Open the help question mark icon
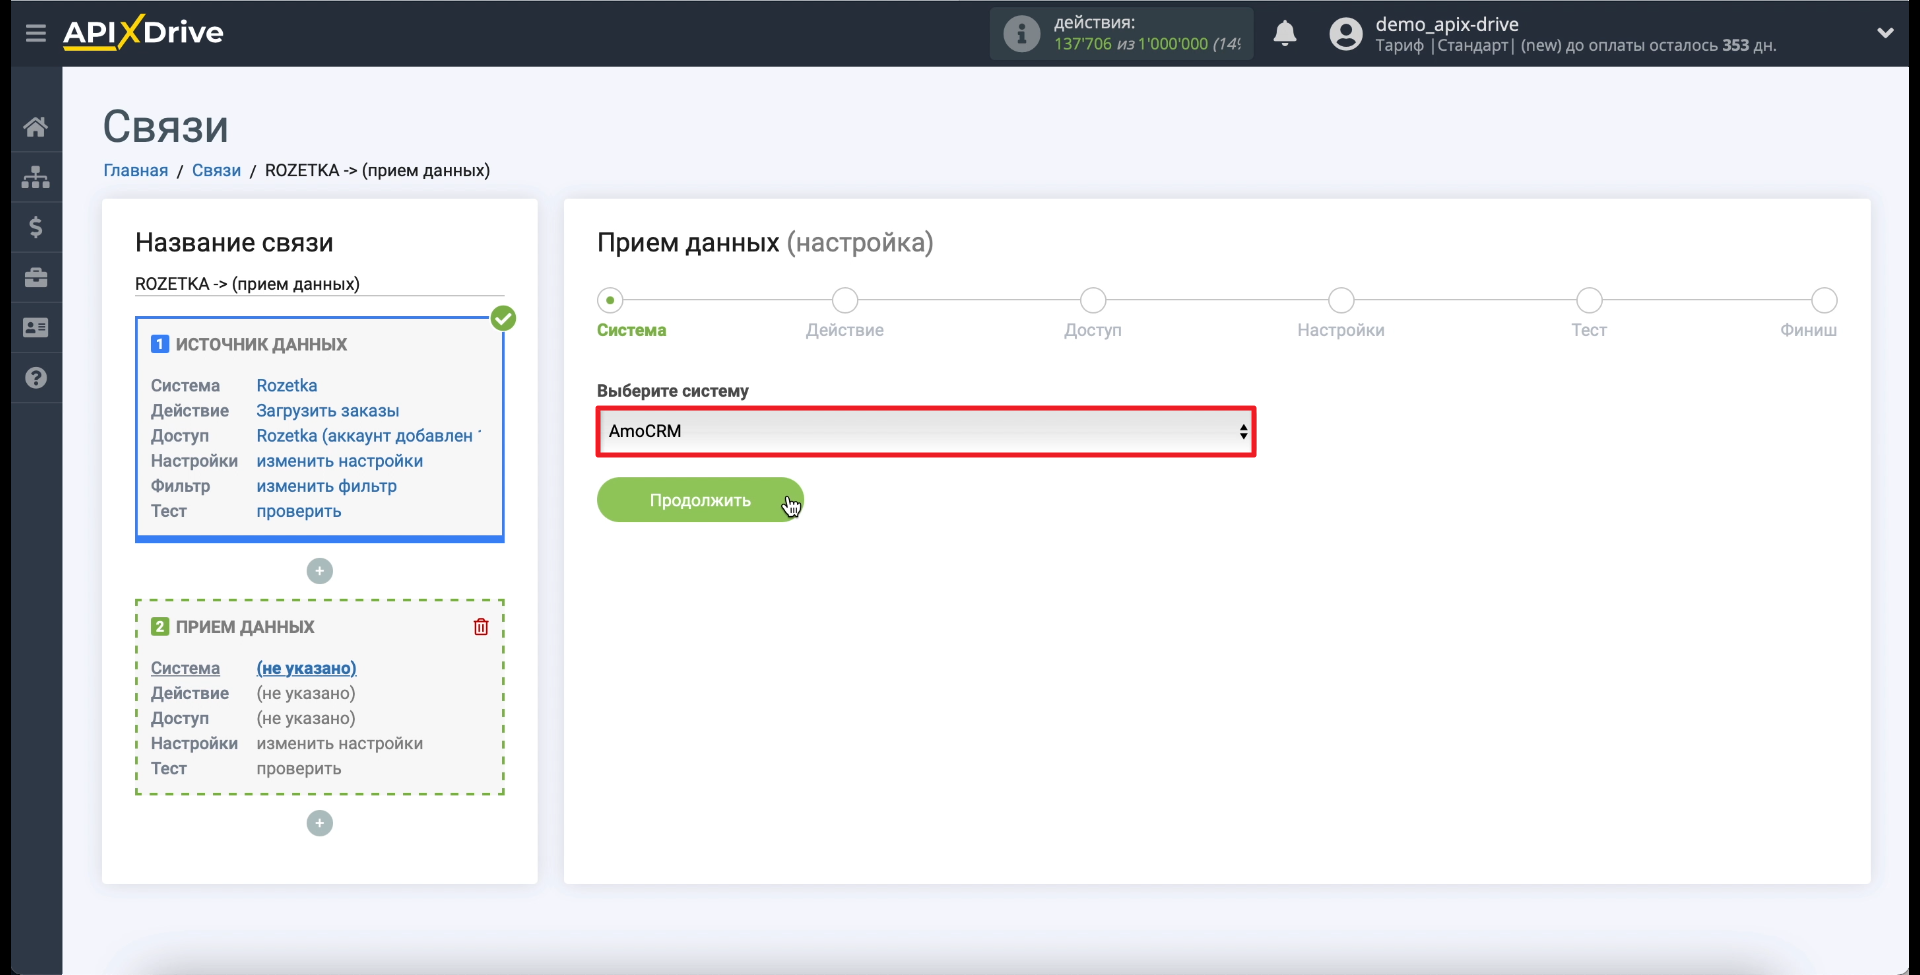Screen dimensions: 1920x975 click(x=36, y=377)
